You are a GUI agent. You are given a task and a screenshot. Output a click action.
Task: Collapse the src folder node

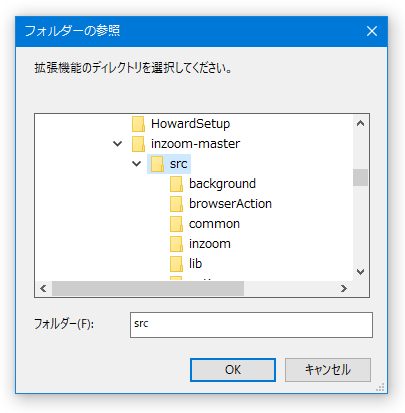pyautogui.click(x=137, y=164)
